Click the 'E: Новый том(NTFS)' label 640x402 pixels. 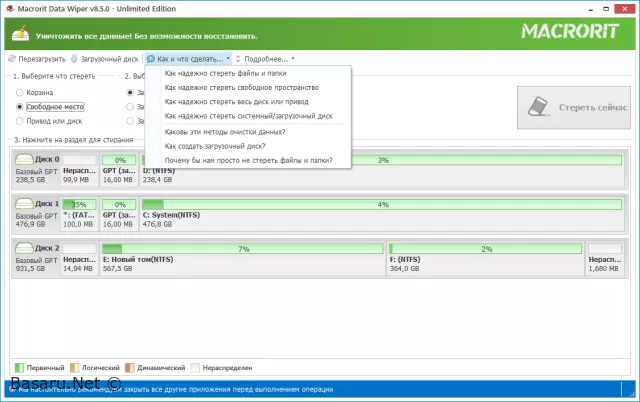coord(138,260)
